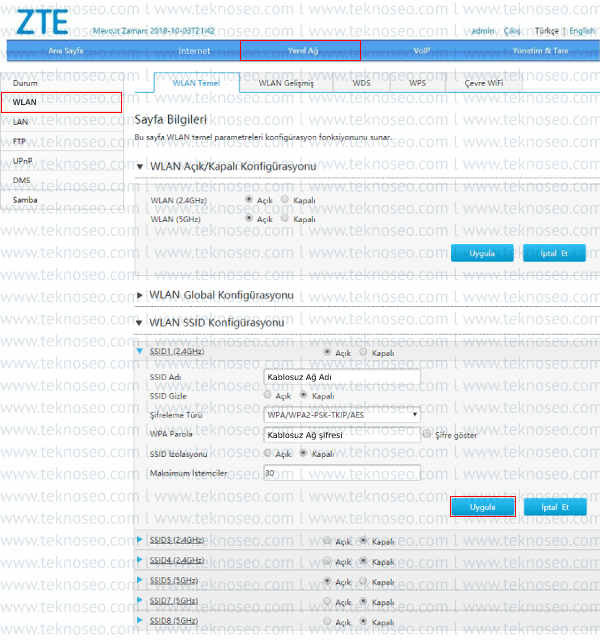Viewport: 600px width, 643px height.
Task: Focus the SSID Adı input field
Action: pyautogui.click(x=342, y=377)
